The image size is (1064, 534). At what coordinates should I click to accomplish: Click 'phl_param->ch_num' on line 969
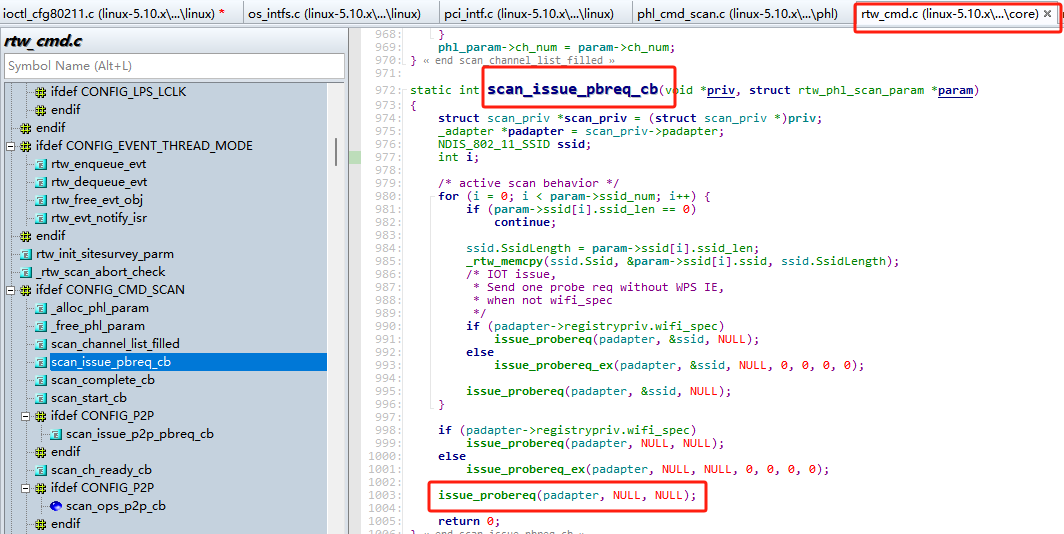[501, 47]
